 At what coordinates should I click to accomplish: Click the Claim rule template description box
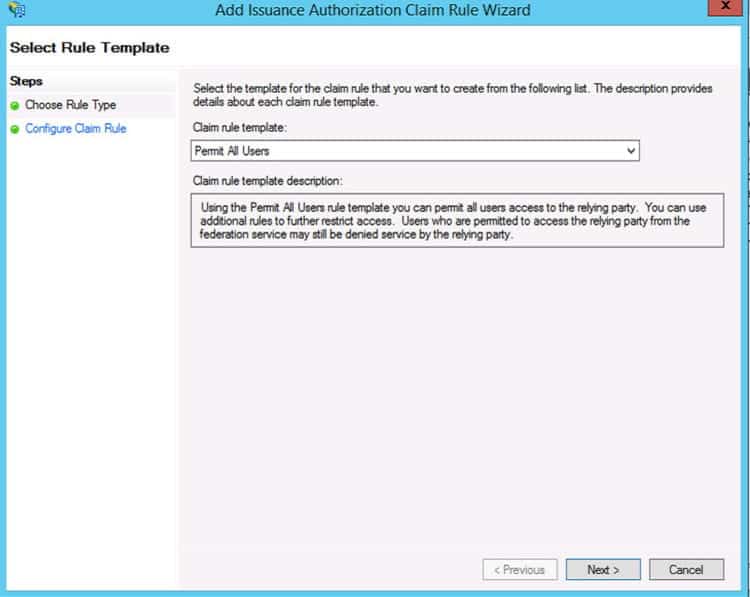coord(457,221)
